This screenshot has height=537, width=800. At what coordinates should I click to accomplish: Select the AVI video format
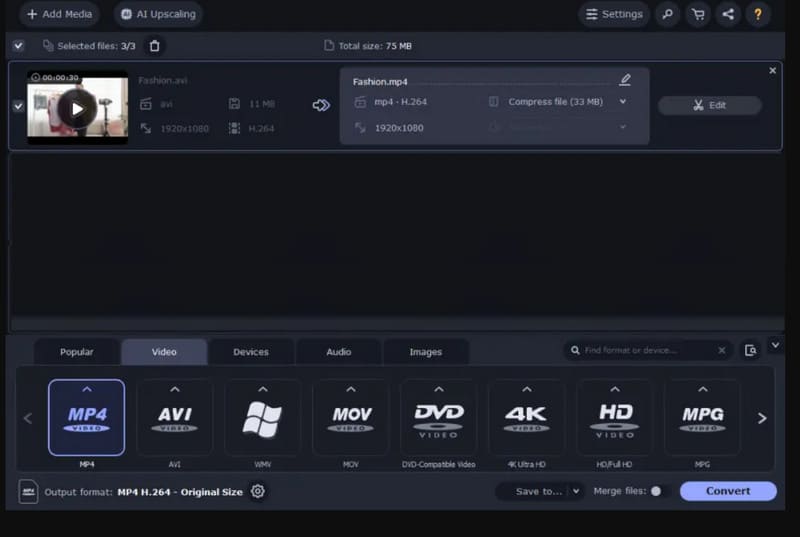point(174,417)
